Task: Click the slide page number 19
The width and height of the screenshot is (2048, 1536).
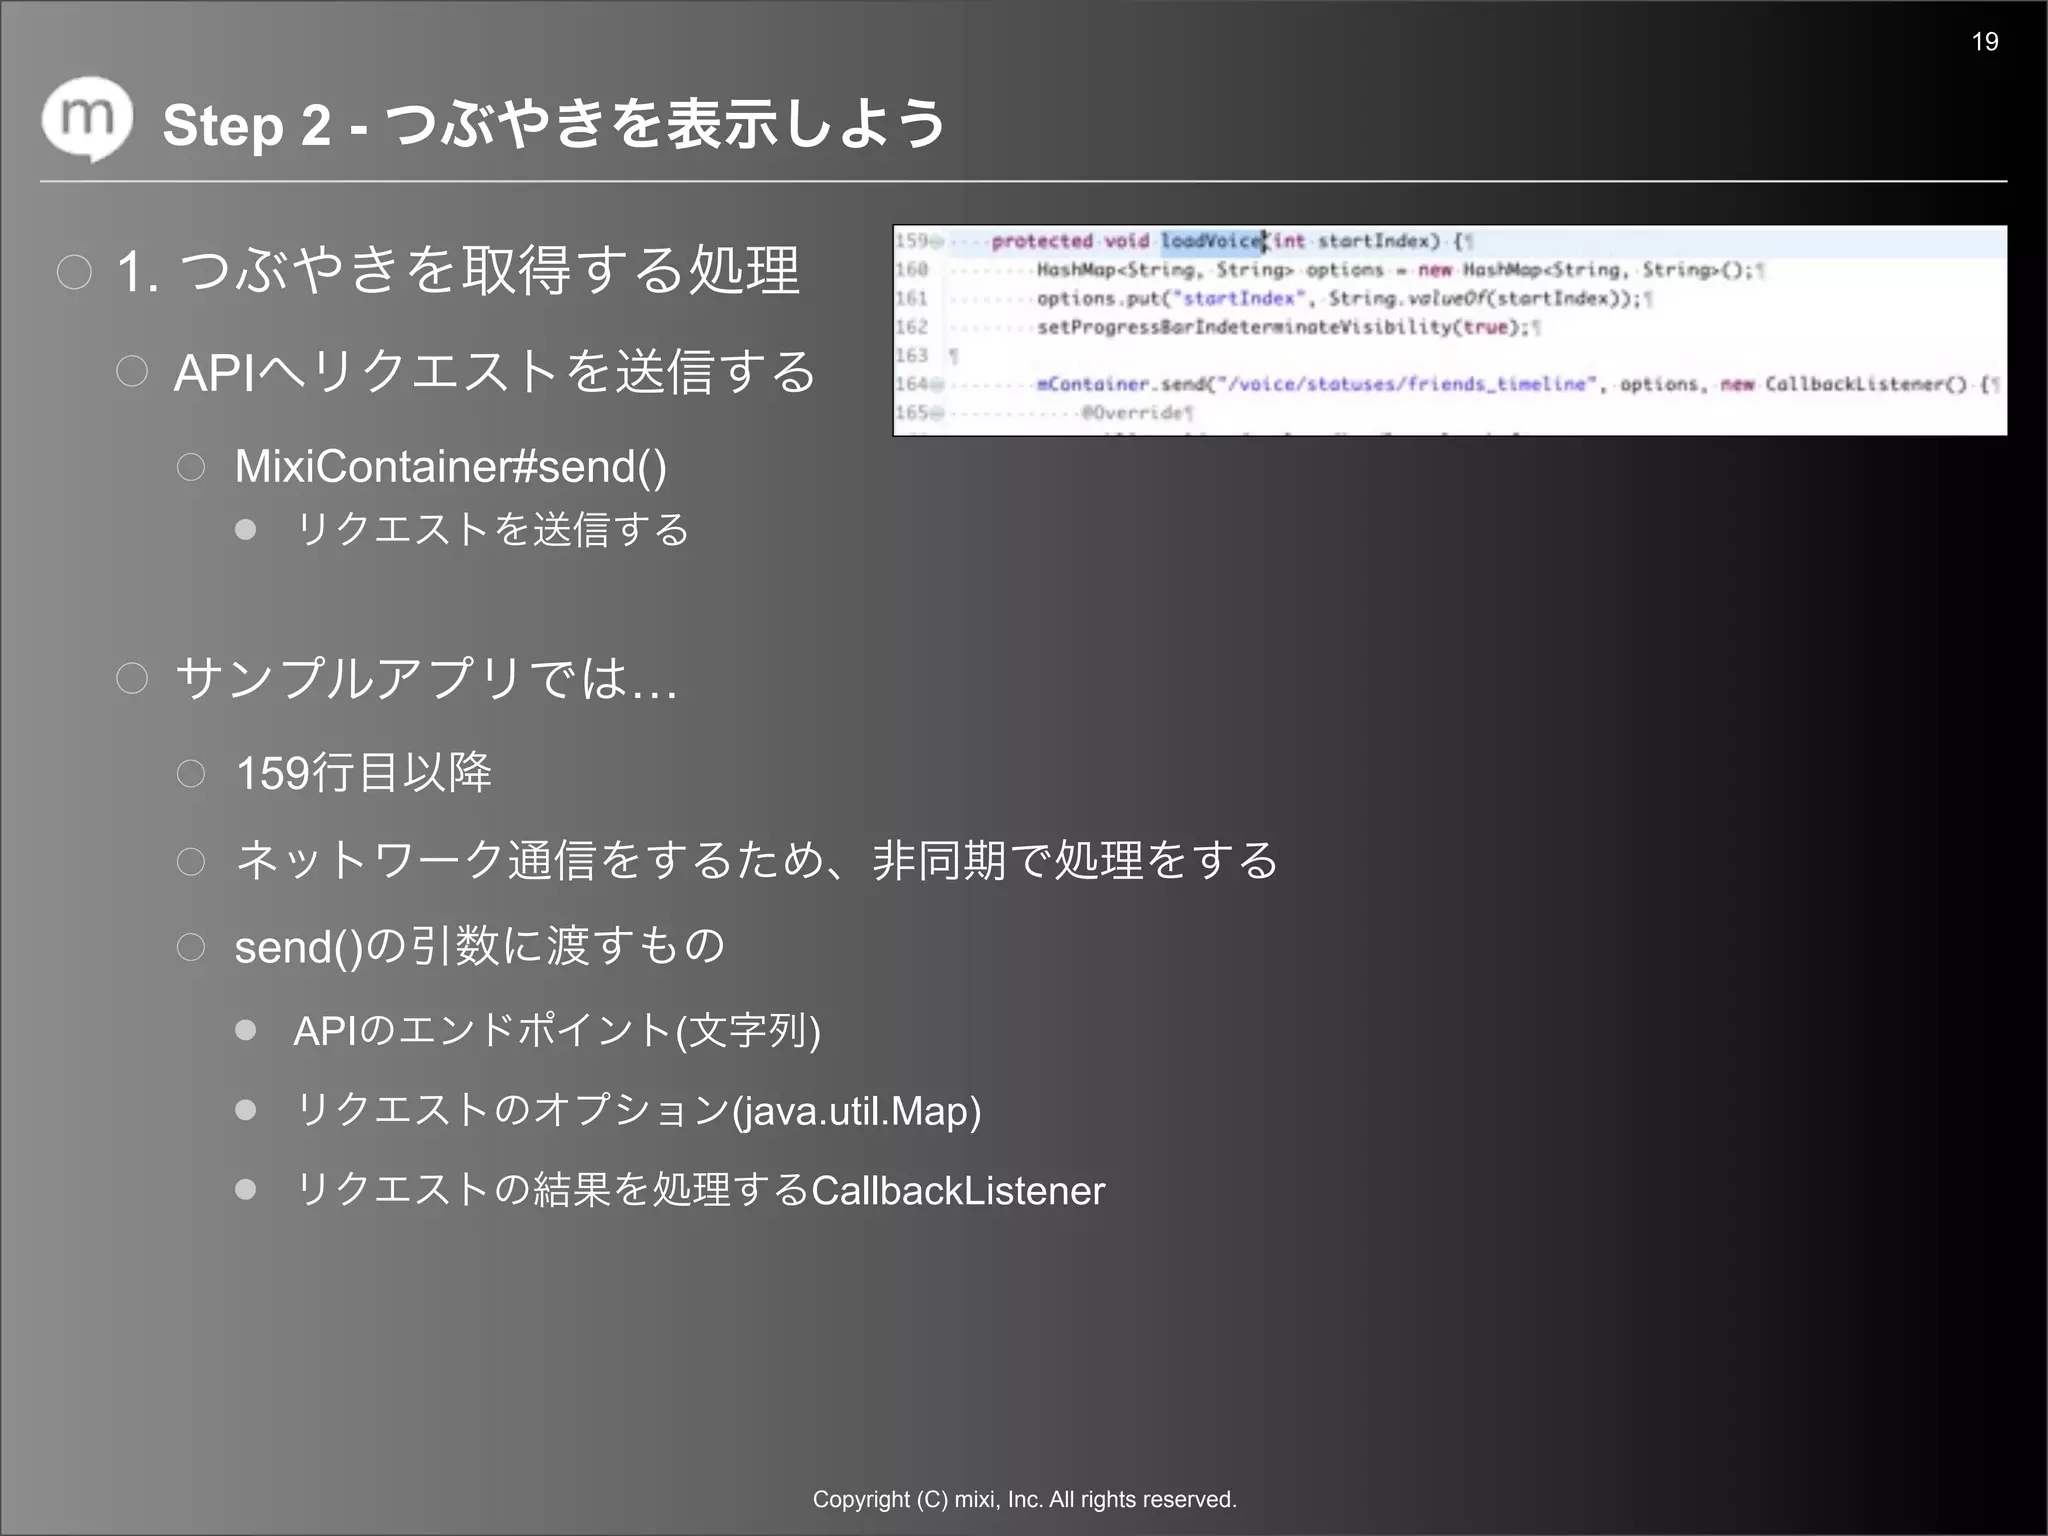Action: [x=1985, y=42]
